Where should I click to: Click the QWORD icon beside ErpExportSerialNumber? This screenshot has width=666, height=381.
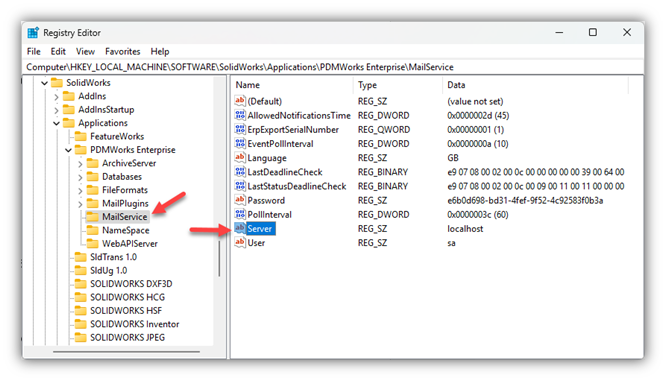[x=240, y=129]
